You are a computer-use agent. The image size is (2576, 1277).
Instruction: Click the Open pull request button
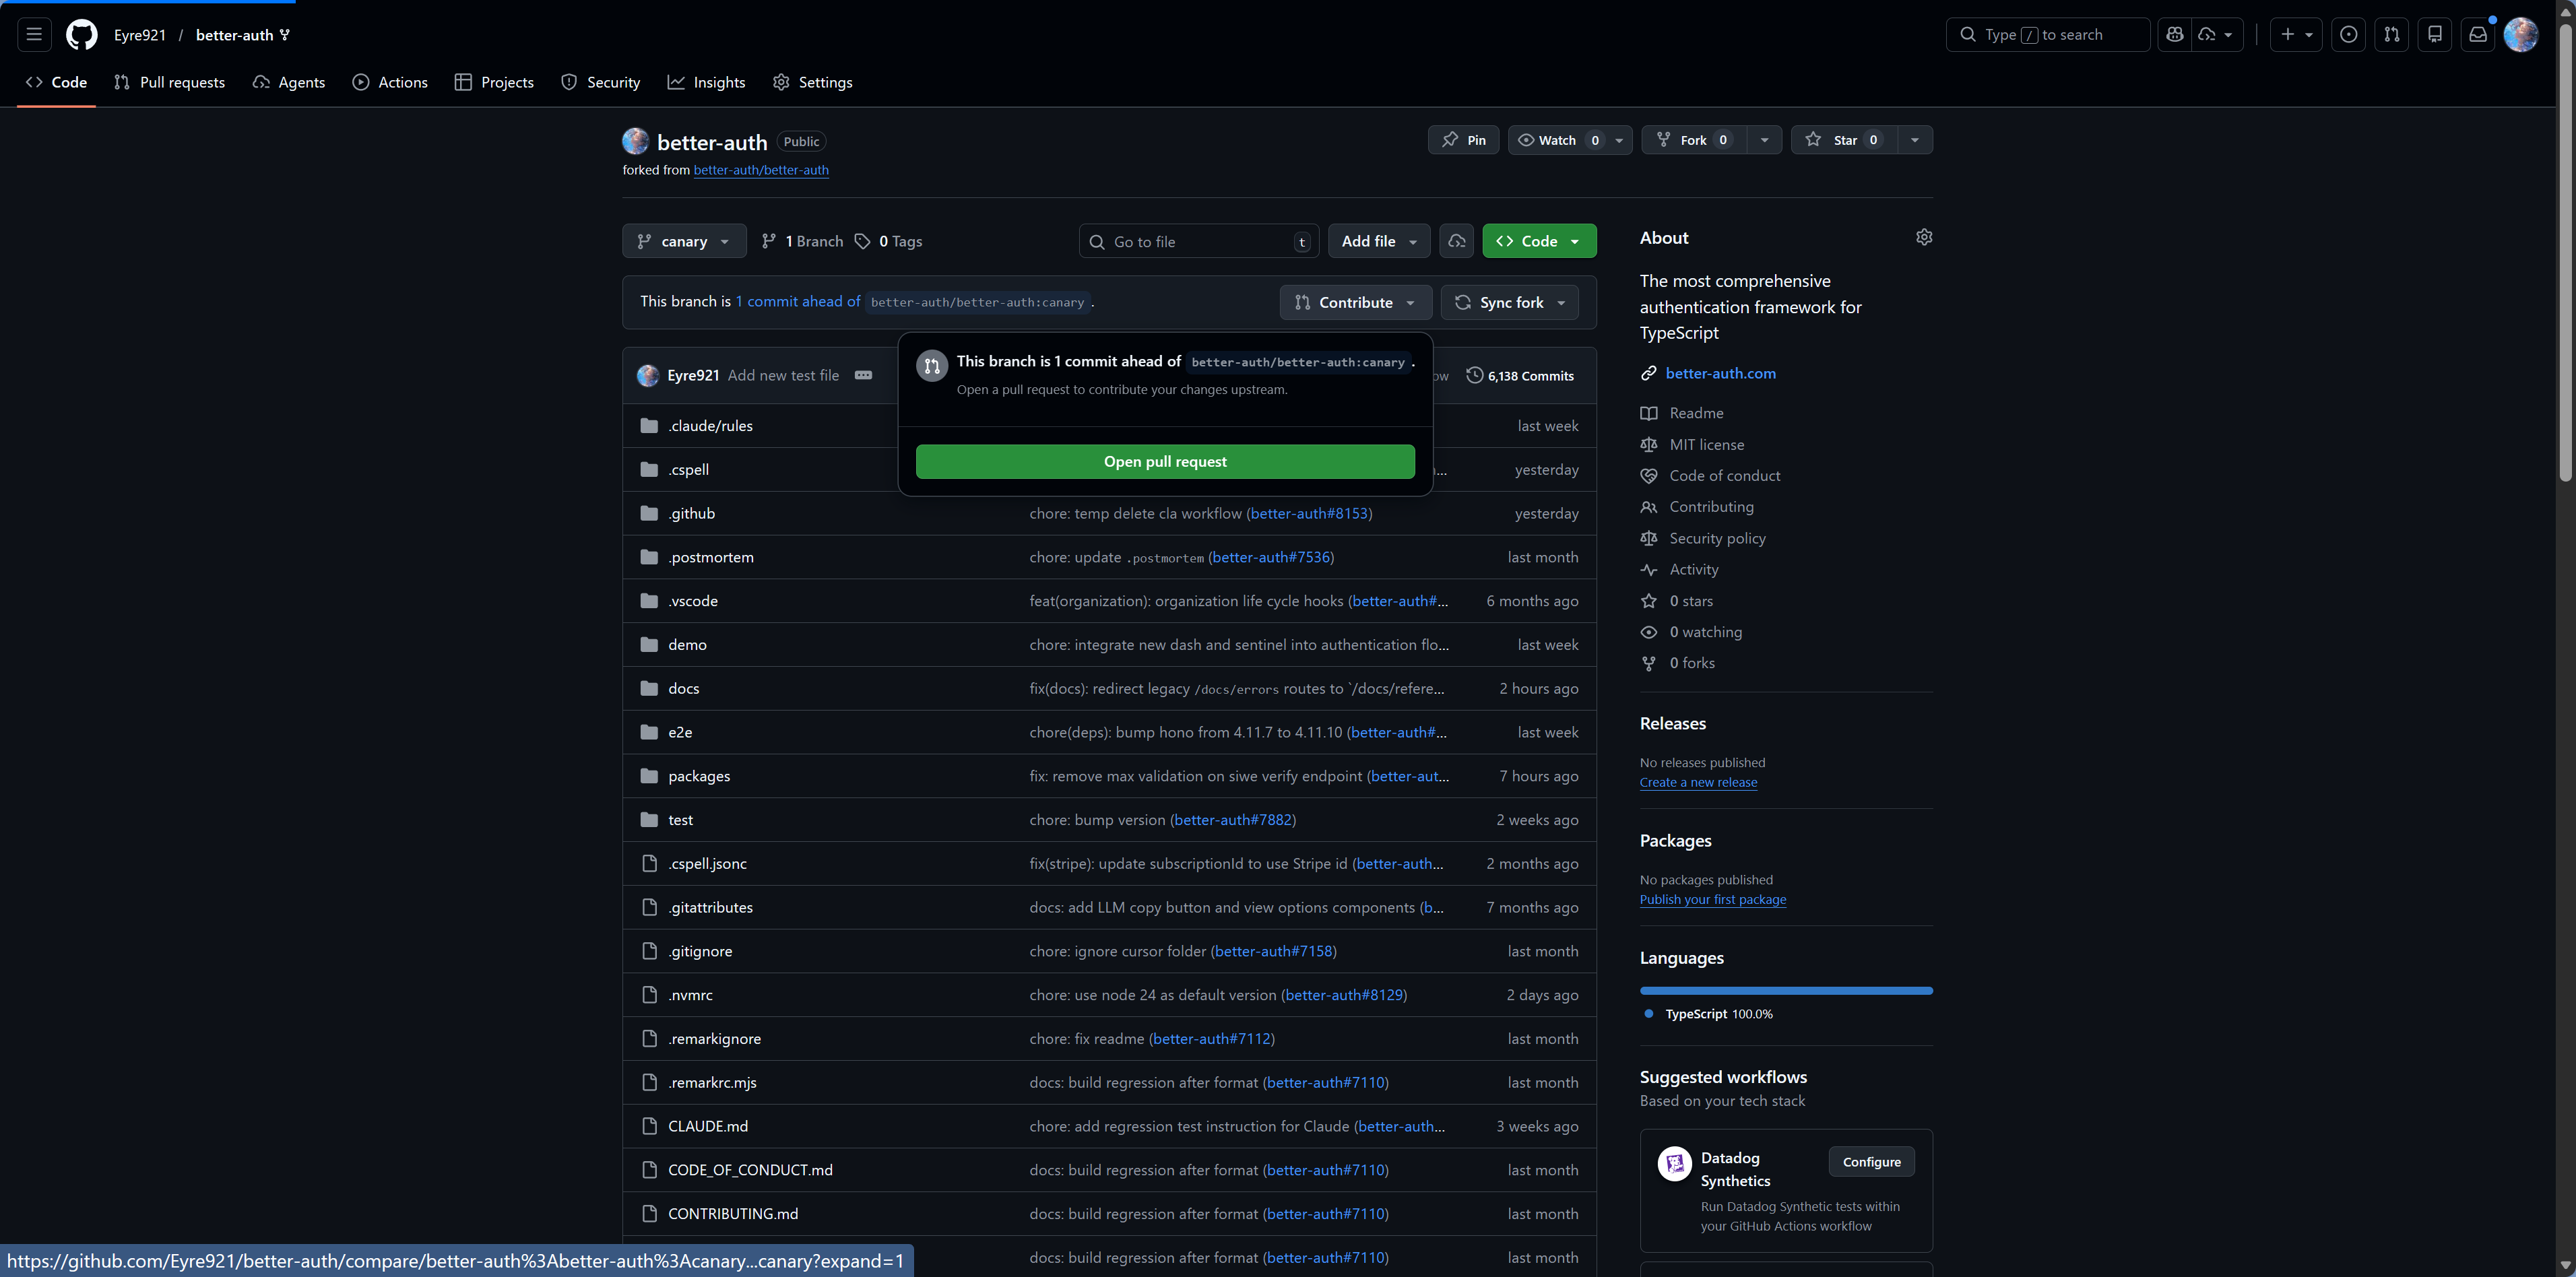pyautogui.click(x=1164, y=462)
